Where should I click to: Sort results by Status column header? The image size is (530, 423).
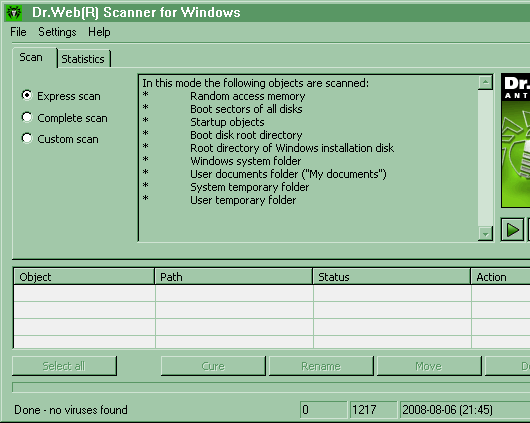click(392, 277)
